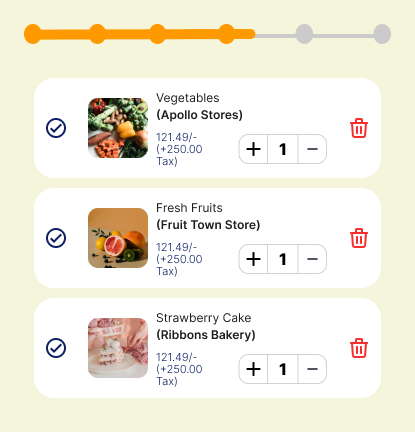Deselect the Strawberry Cake checkmark

tap(56, 348)
